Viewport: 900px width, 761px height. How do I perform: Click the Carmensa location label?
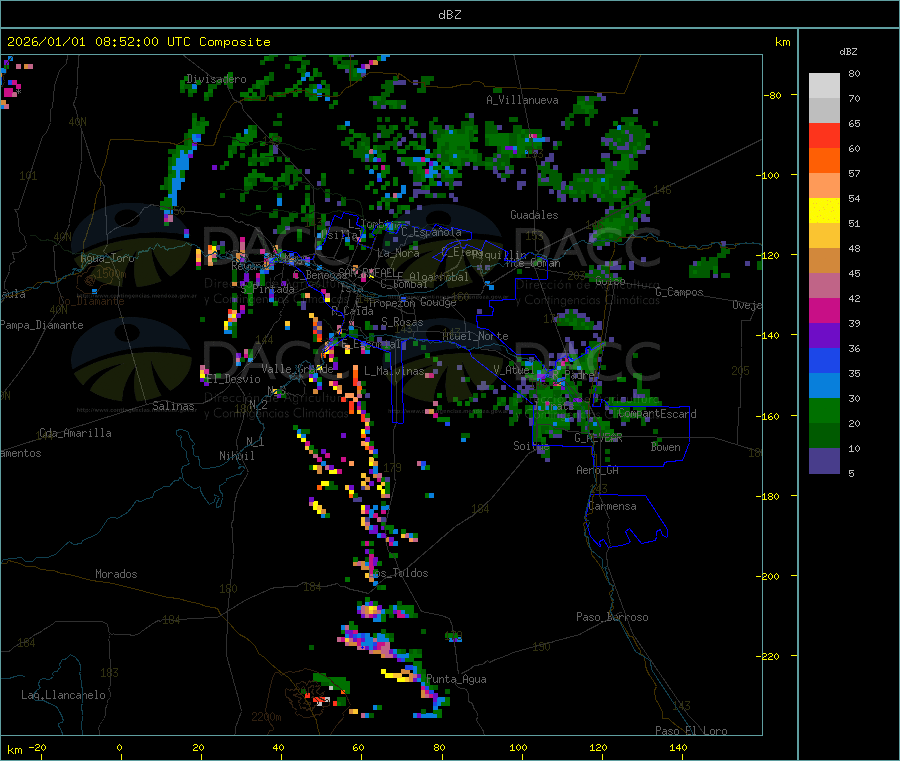pyautogui.click(x=612, y=506)
